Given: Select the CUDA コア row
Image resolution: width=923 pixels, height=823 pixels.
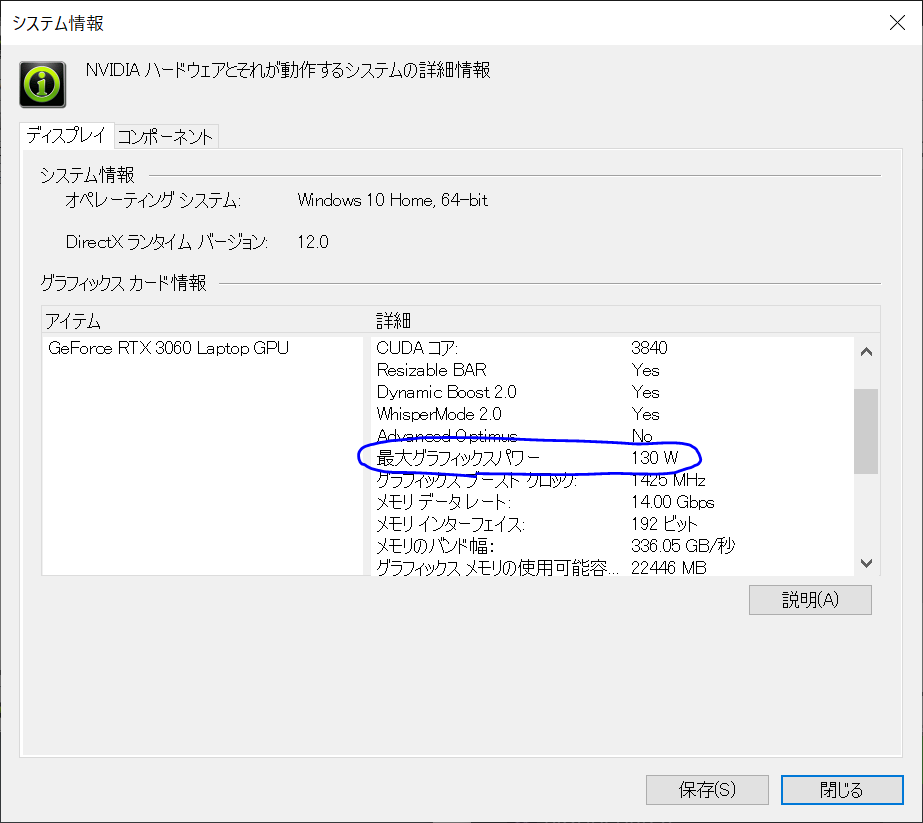Looking at the screenshot, I should point(612,348).
